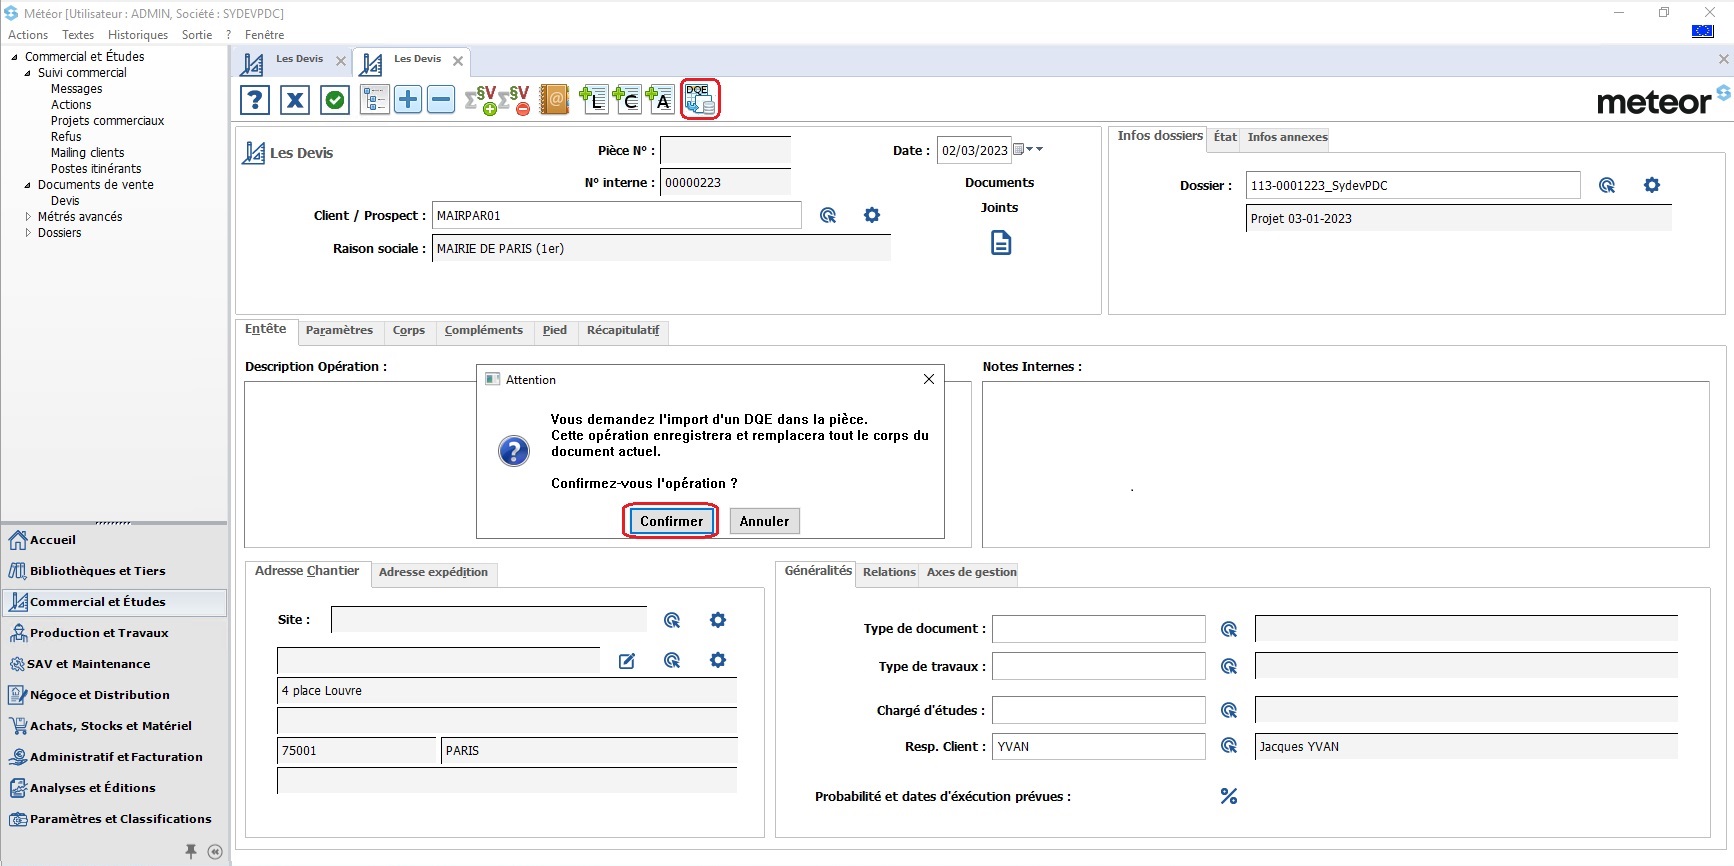
Task: Open the Client / Prospect gear settings
Action: pyautogui.click(x=872, y=215)
